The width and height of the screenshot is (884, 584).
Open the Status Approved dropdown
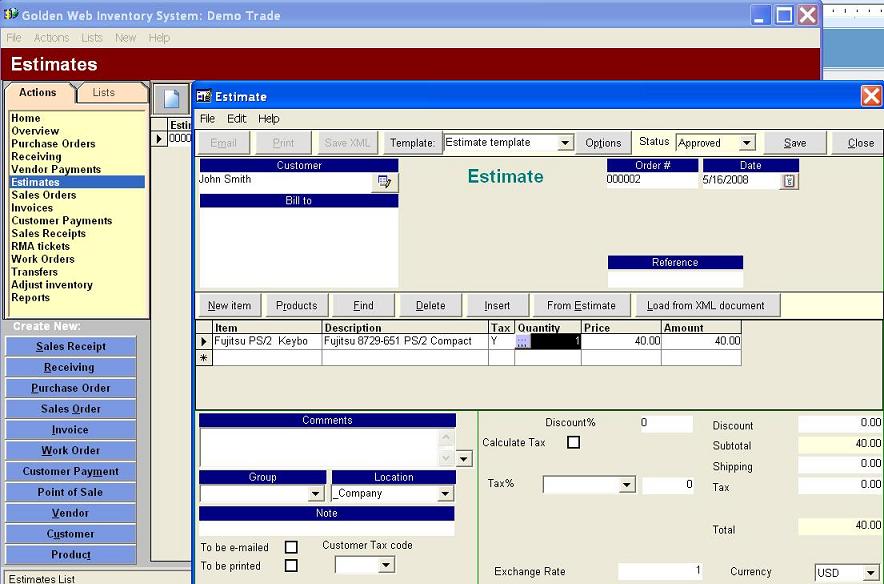(x=746, y=143)
